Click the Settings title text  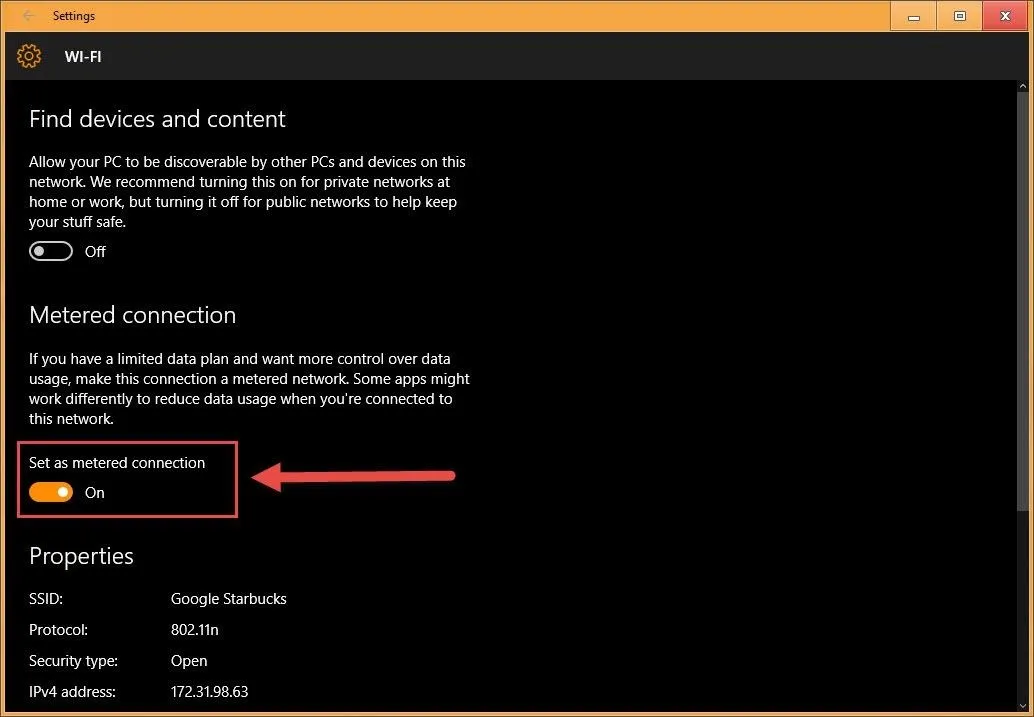(x=74, y=16)
